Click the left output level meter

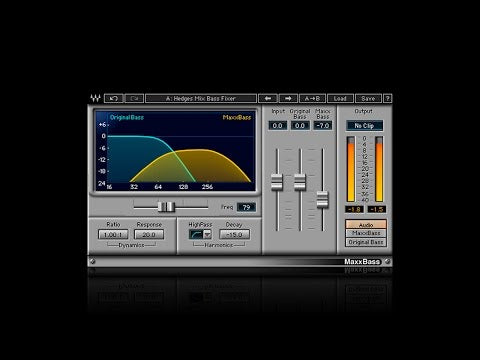pyautogui.click(x=351, y=169)
